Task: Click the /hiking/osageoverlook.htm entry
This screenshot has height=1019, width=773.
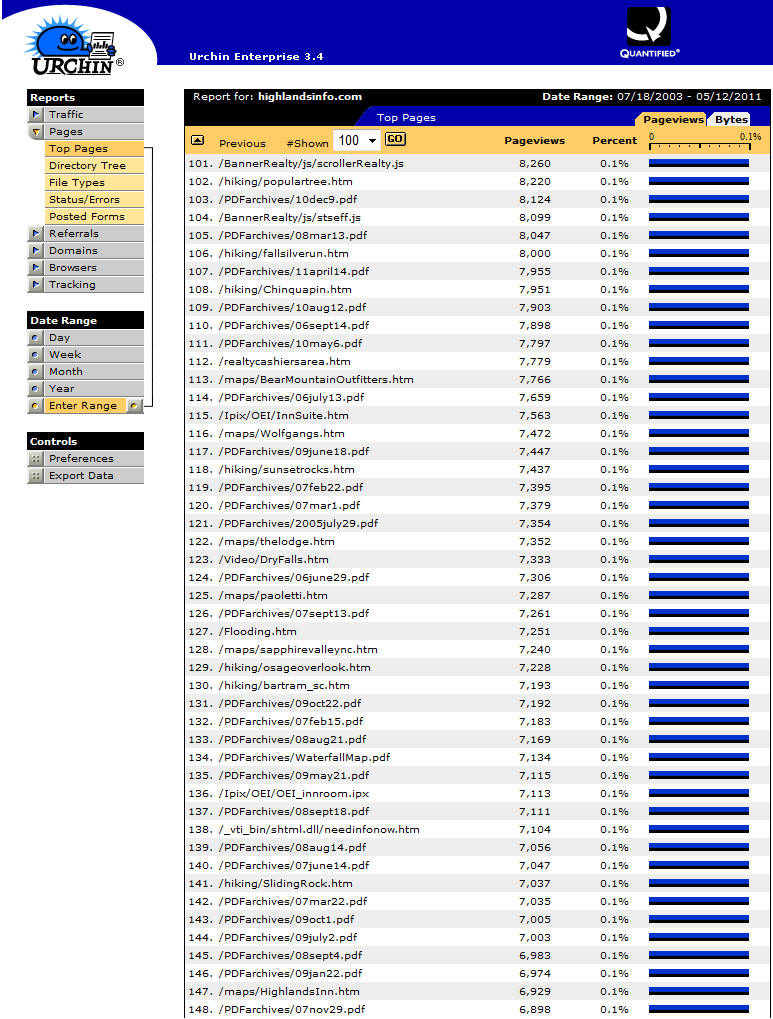Action: point(295,667)
